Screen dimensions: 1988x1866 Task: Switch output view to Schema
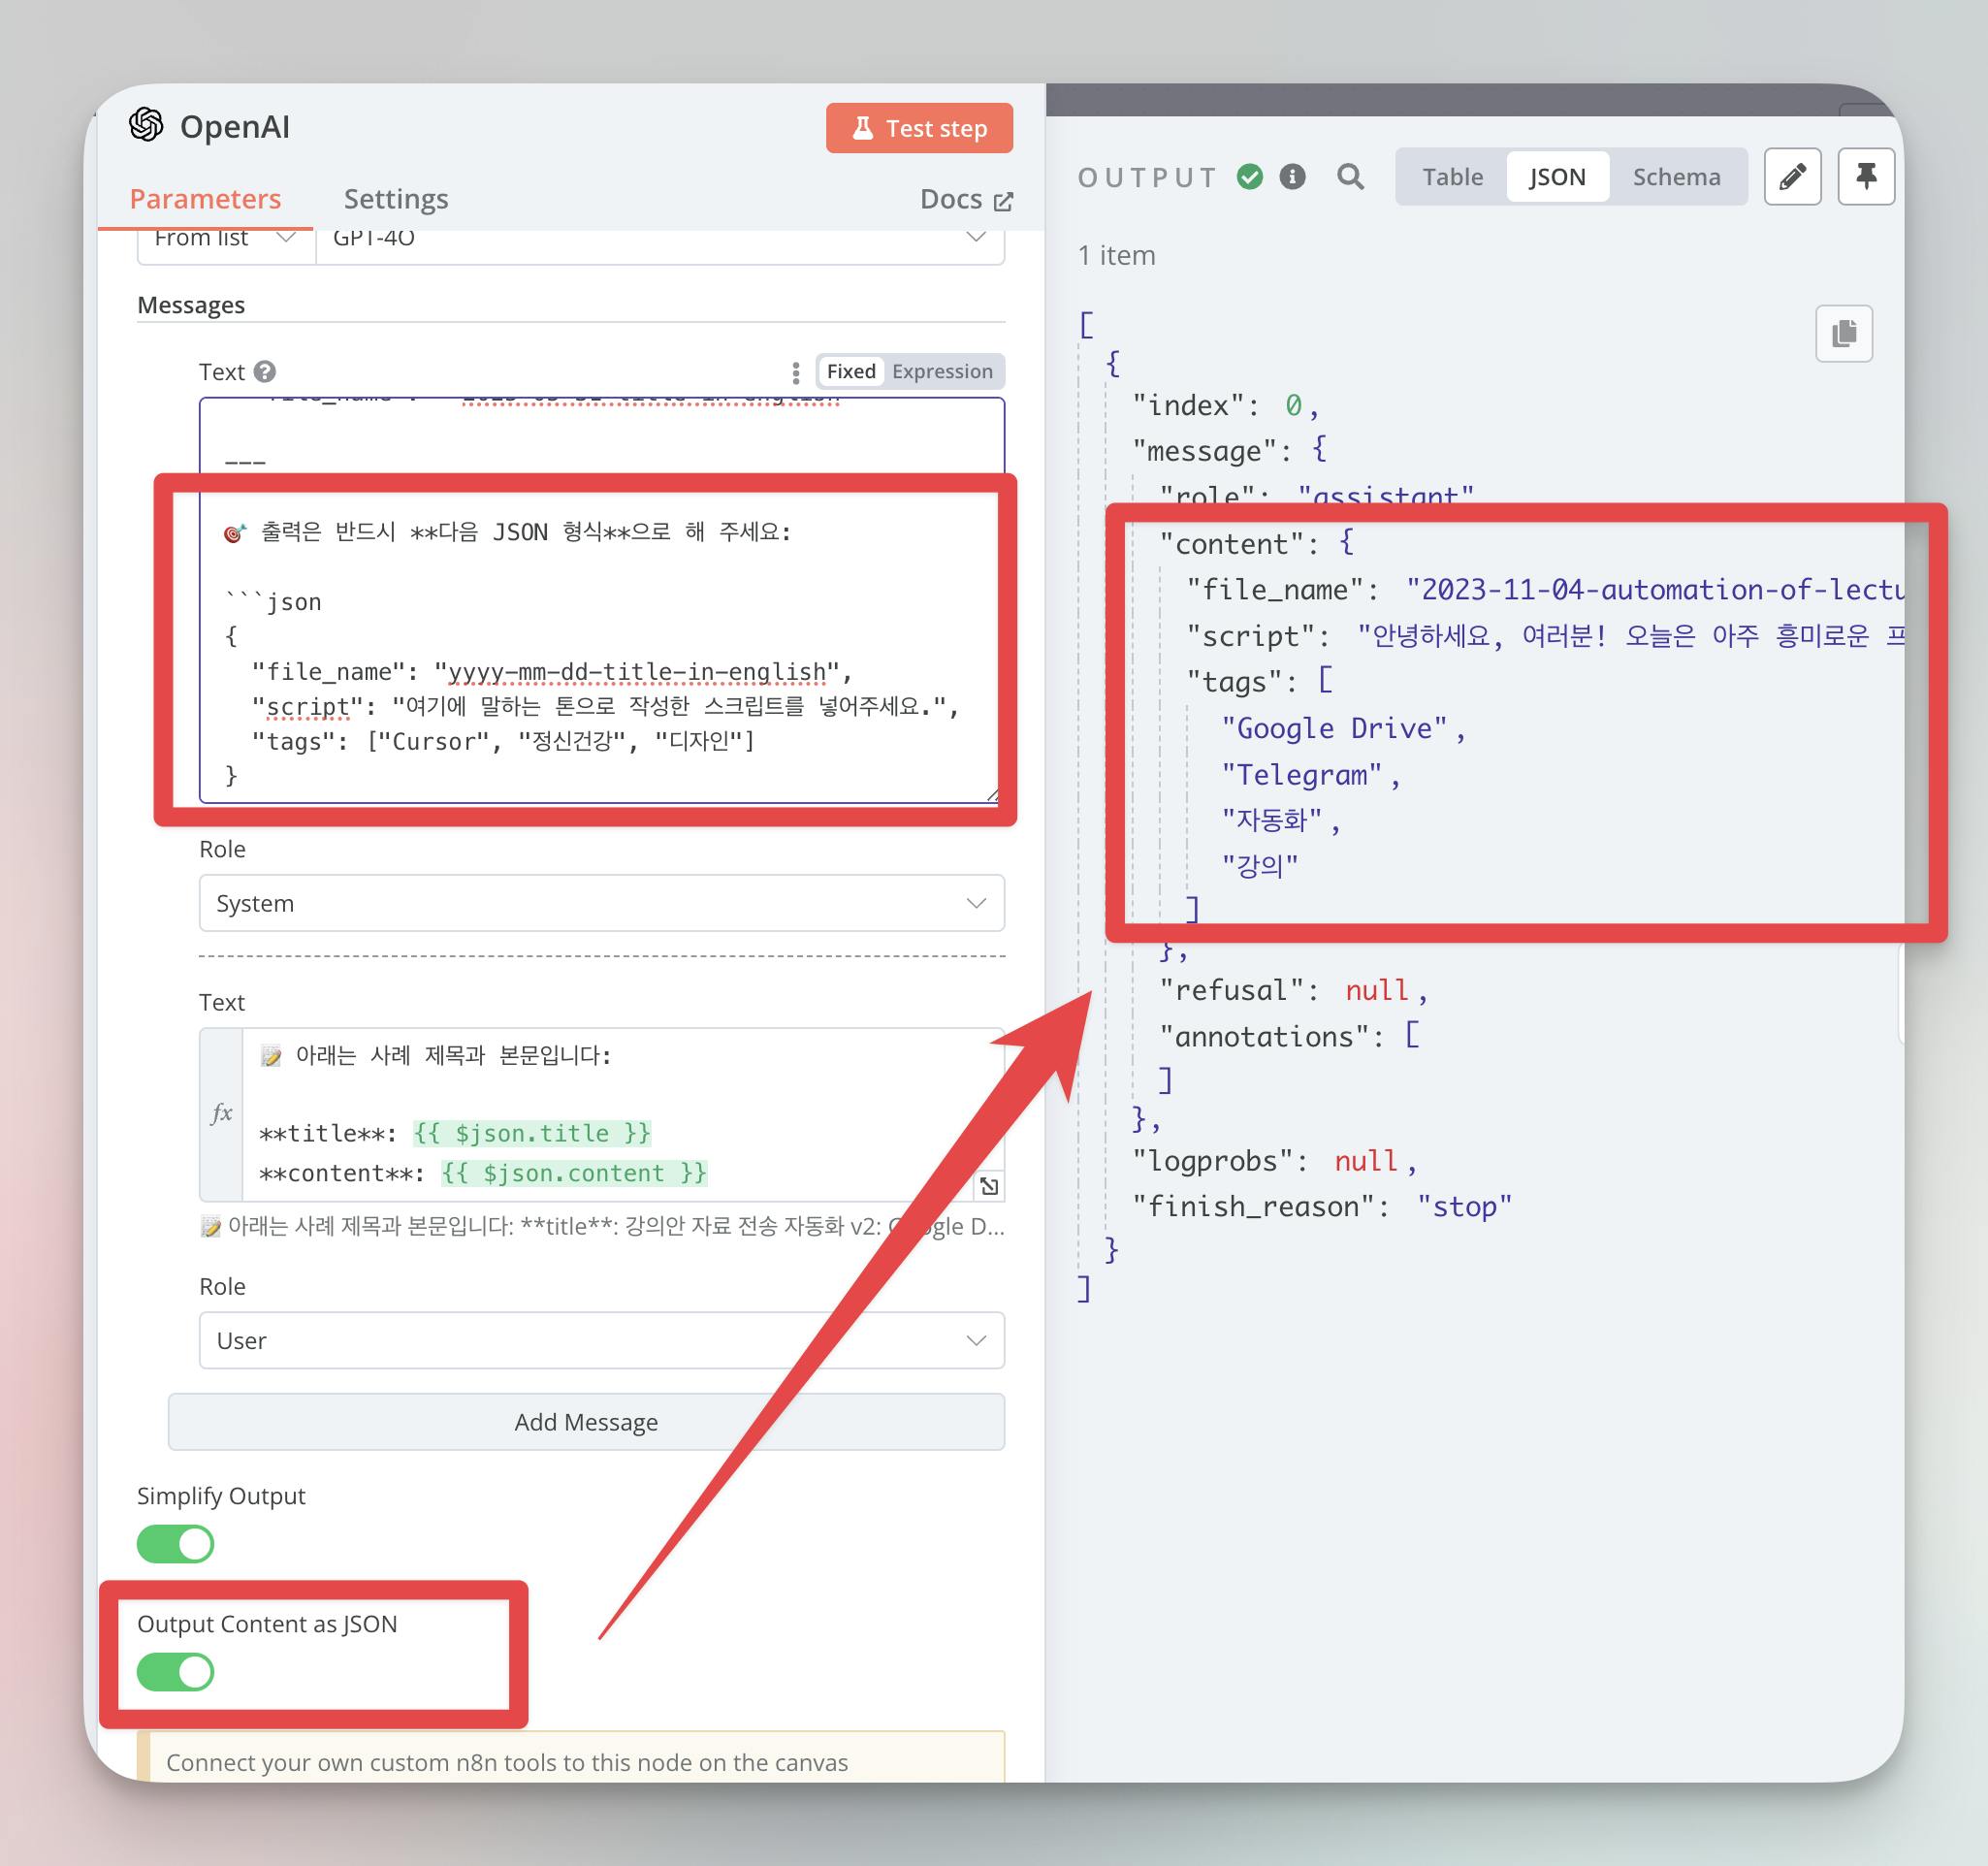tap(1676, 177)
